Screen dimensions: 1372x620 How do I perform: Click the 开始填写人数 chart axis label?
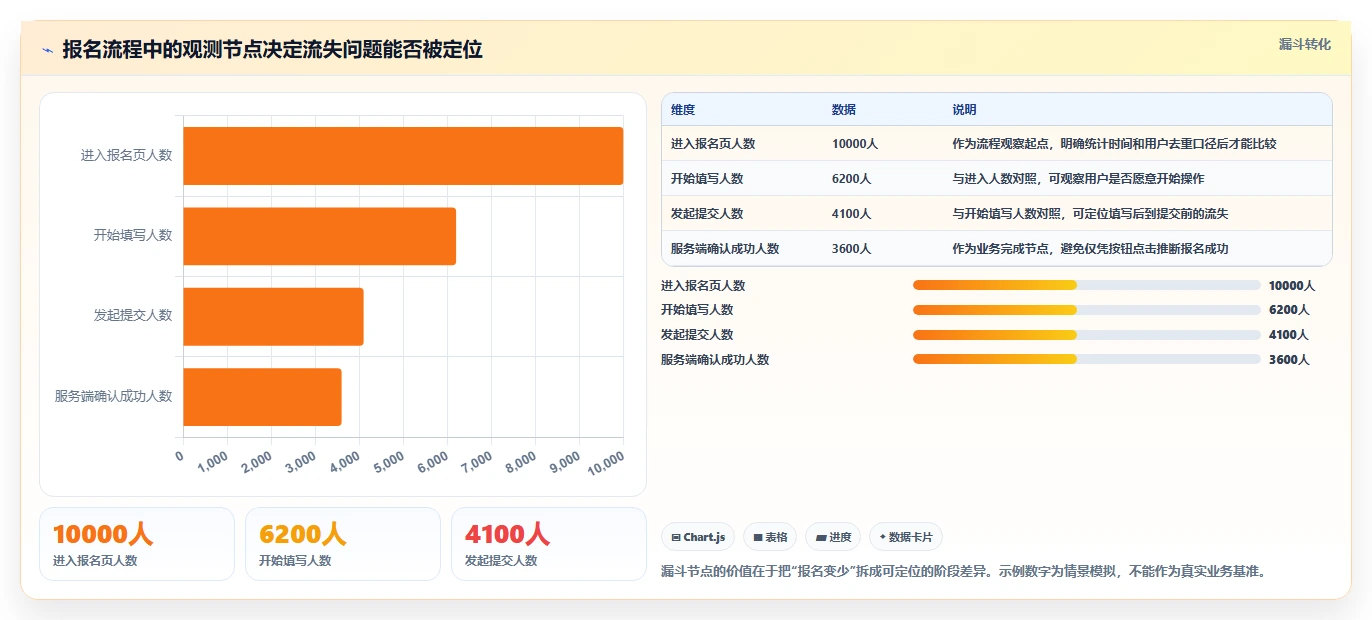(133, 236)
